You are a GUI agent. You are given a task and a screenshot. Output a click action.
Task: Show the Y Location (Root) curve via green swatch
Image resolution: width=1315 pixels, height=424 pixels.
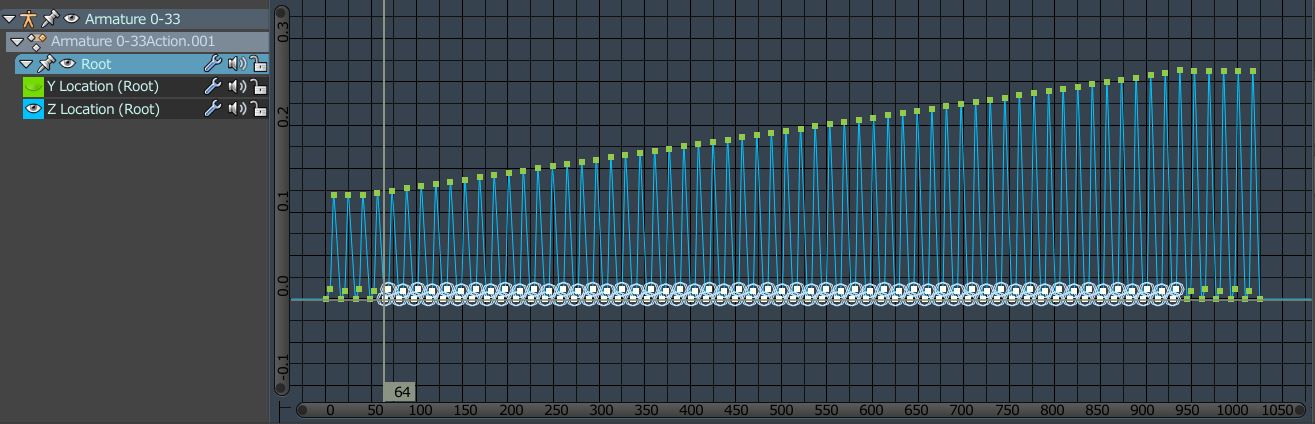click(x=33, y=87)
